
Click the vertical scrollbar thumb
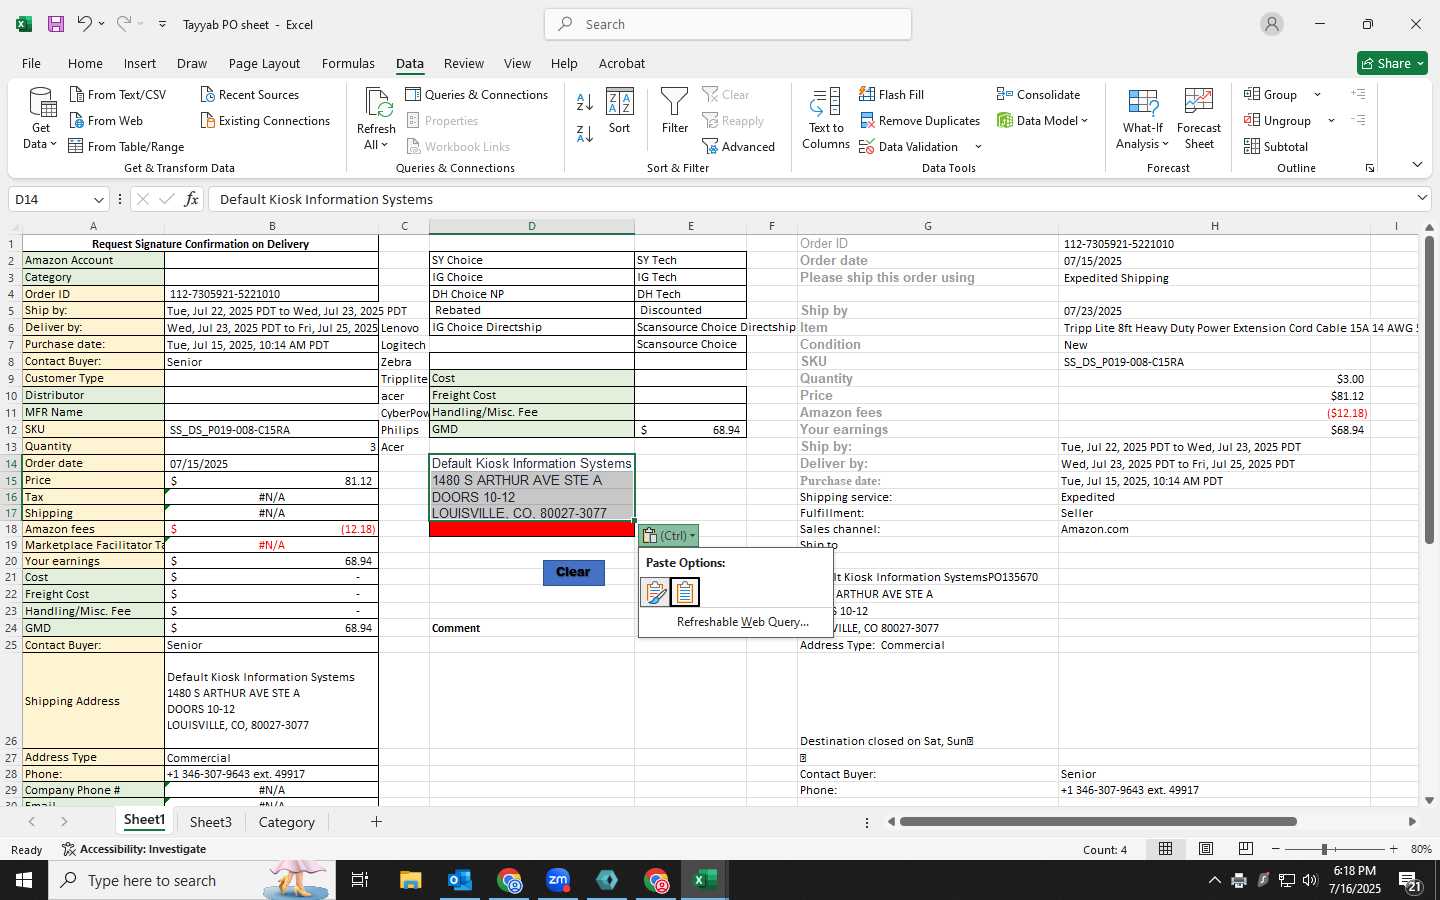1429,390
